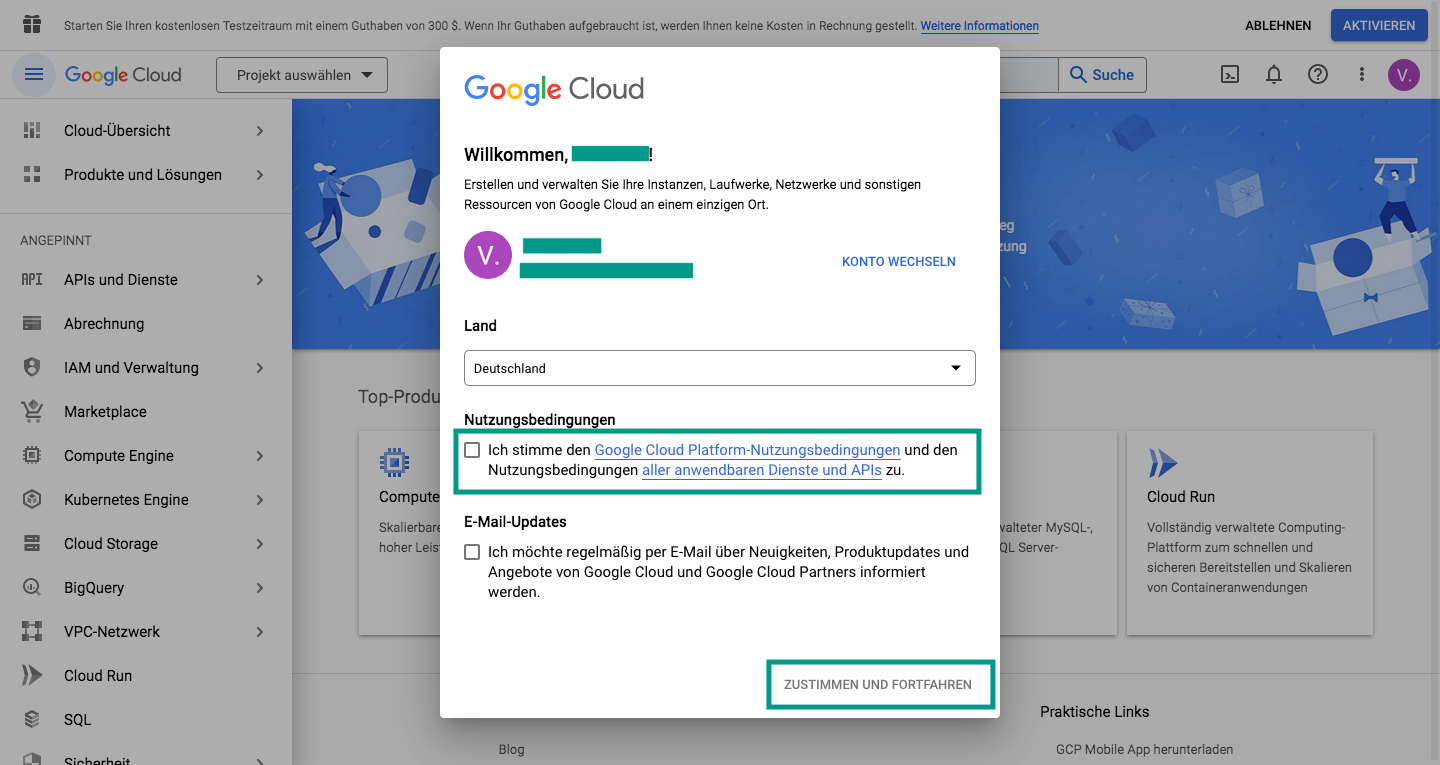Open the notifications bell
The image size is (1440, 765).
1274,75
